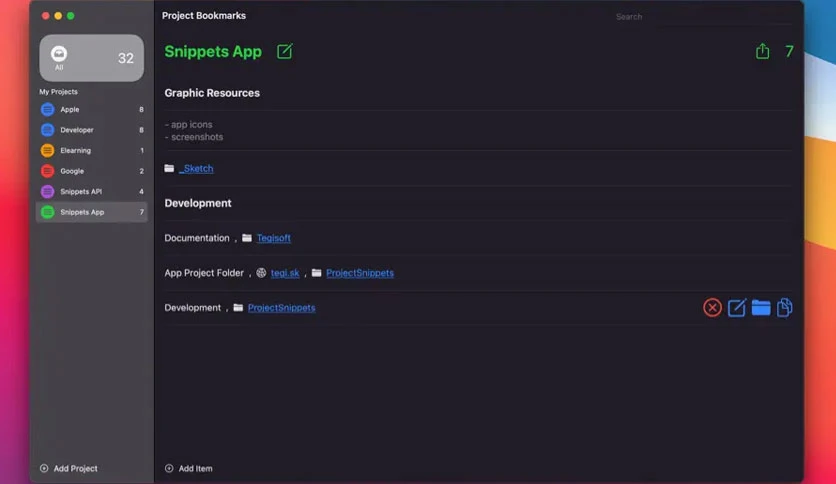Click the Project Bookmarks window title
Image resolution: width=836 pixels, height=484 pixels.
click(204, 15)
